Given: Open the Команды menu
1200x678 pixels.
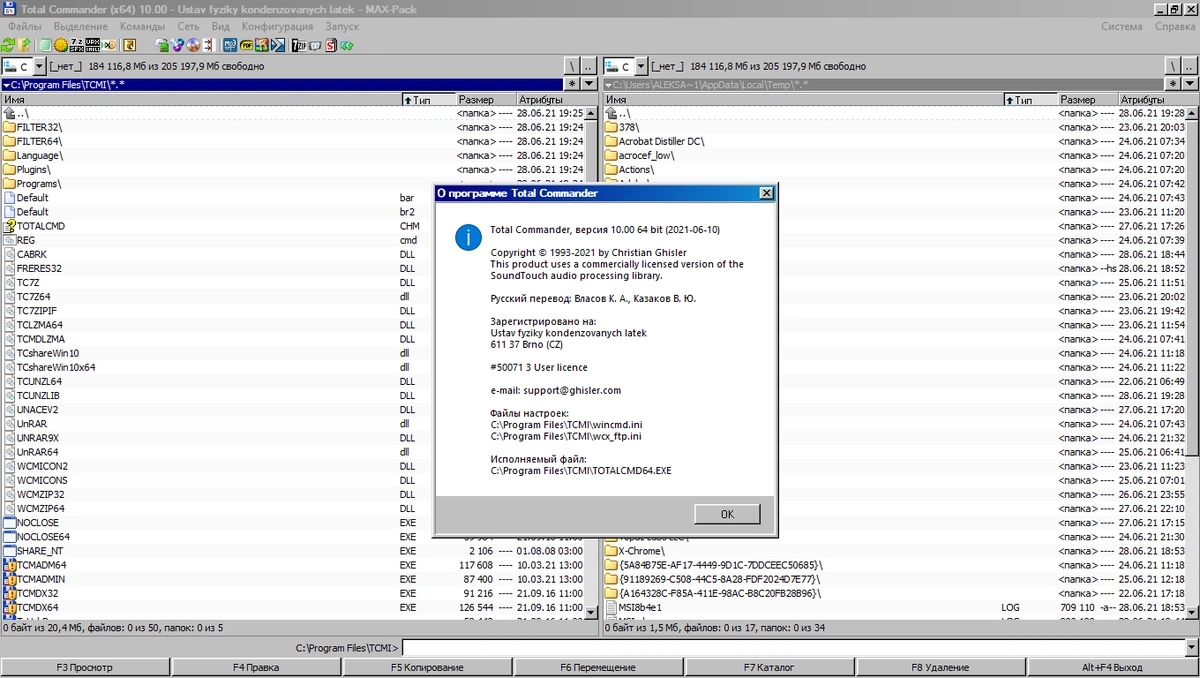Looking at the screenshot, I should pyautogui.click(x=143, y=27).
